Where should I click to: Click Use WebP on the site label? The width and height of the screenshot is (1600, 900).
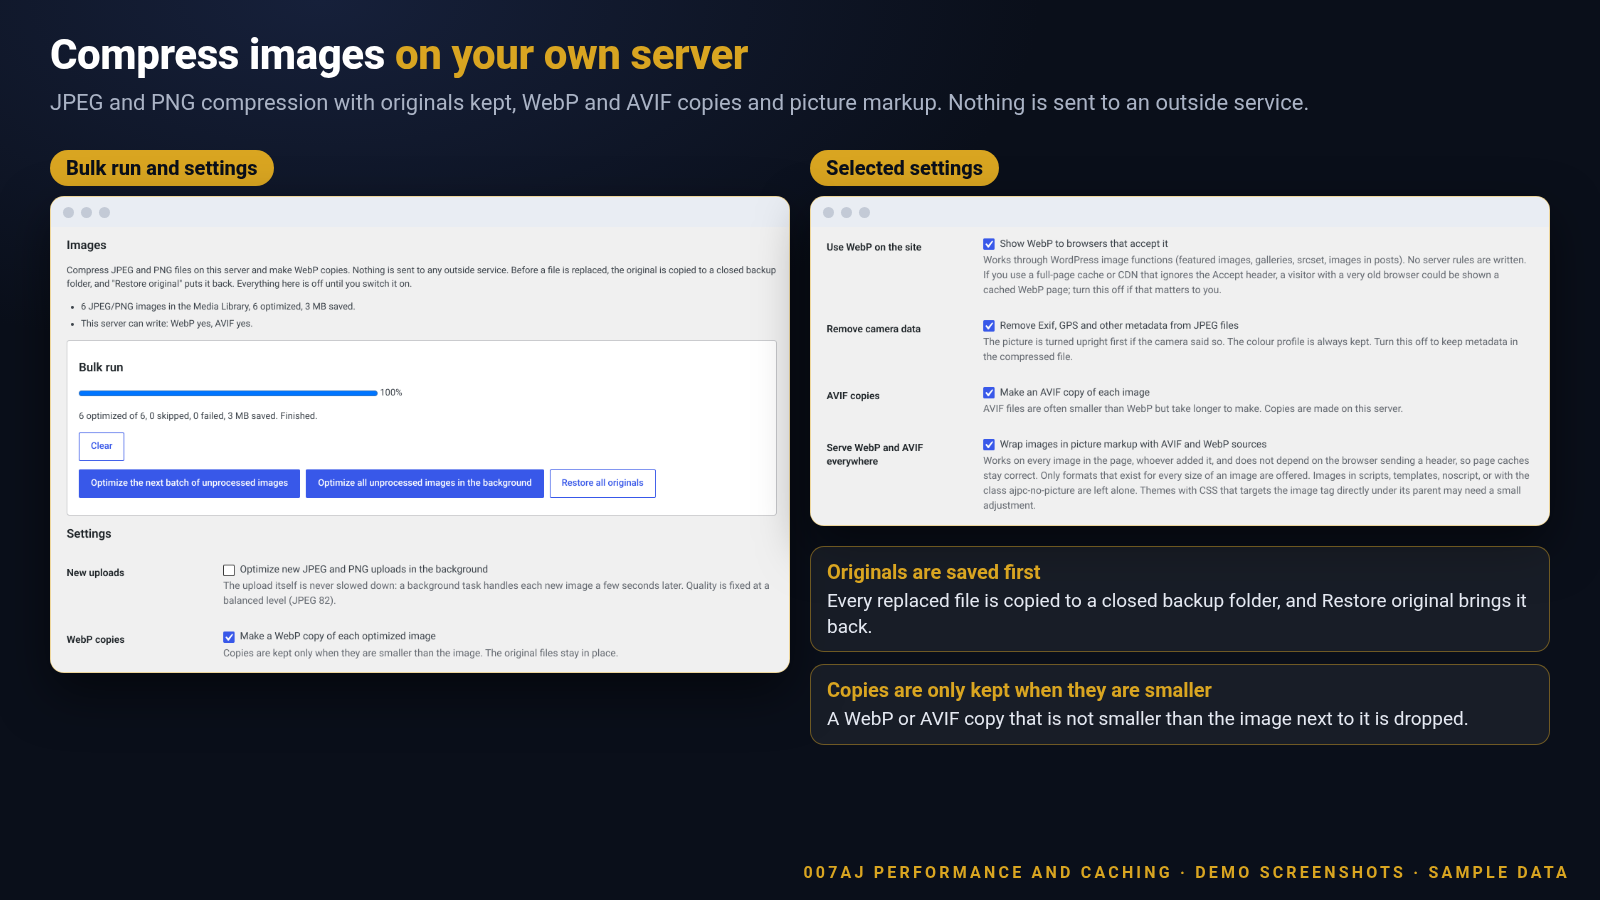pyautogui.click(x=874, y=247)
